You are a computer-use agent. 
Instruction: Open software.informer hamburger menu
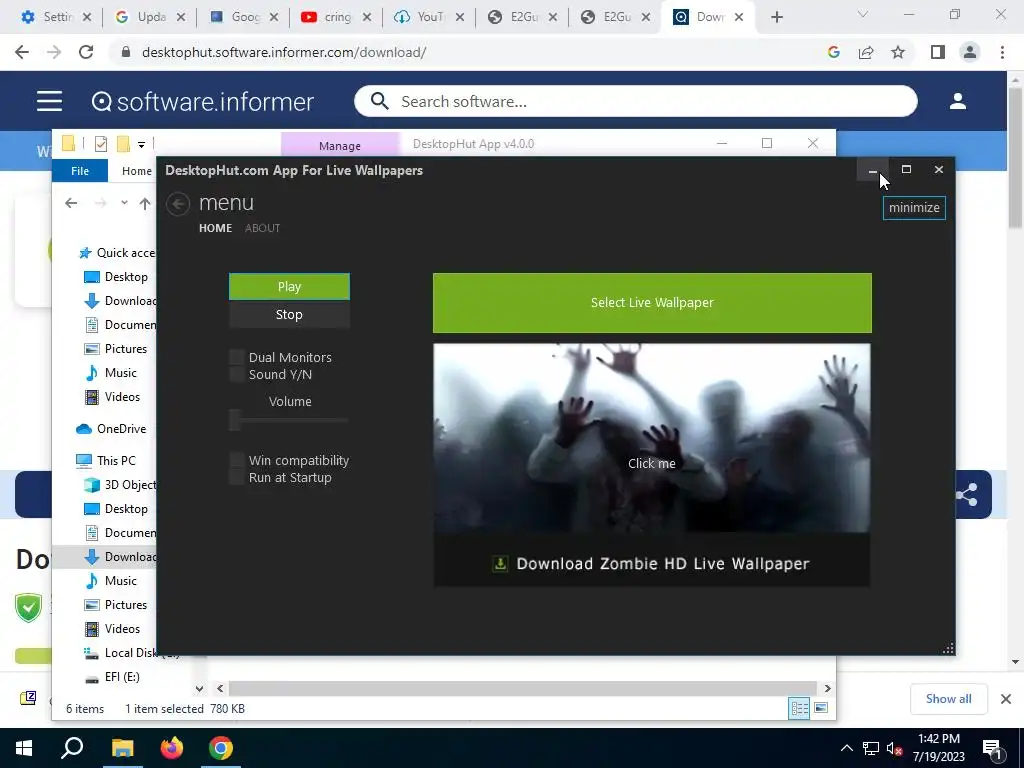click(x=50, y=101)
